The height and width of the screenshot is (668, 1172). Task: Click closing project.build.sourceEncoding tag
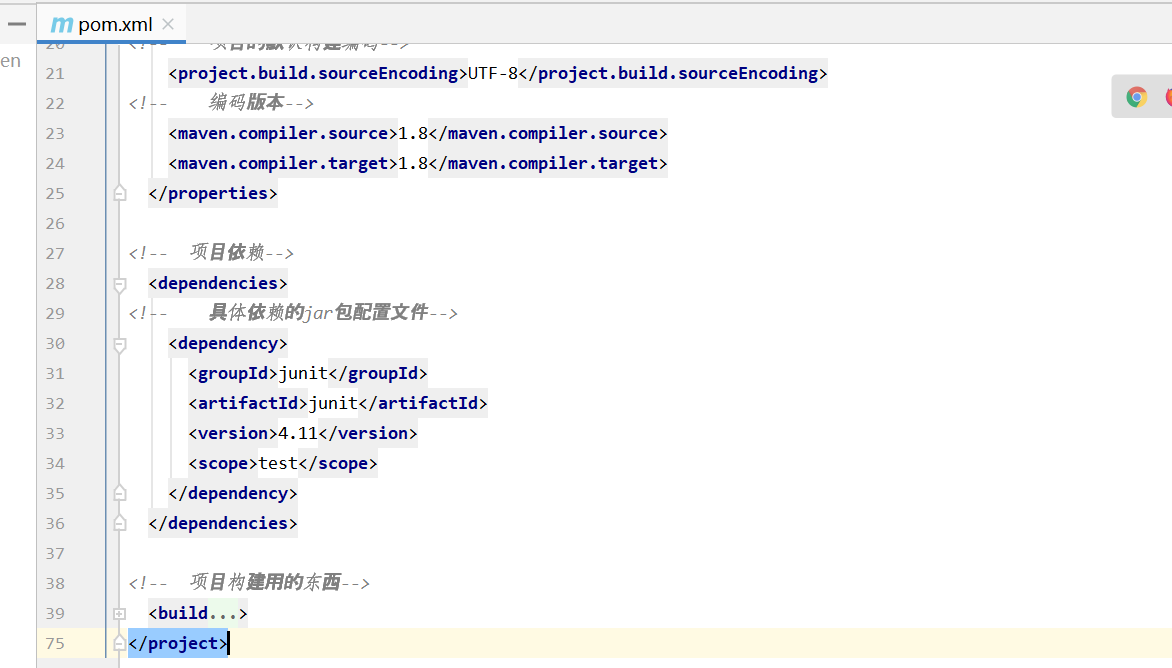[673, 73]
